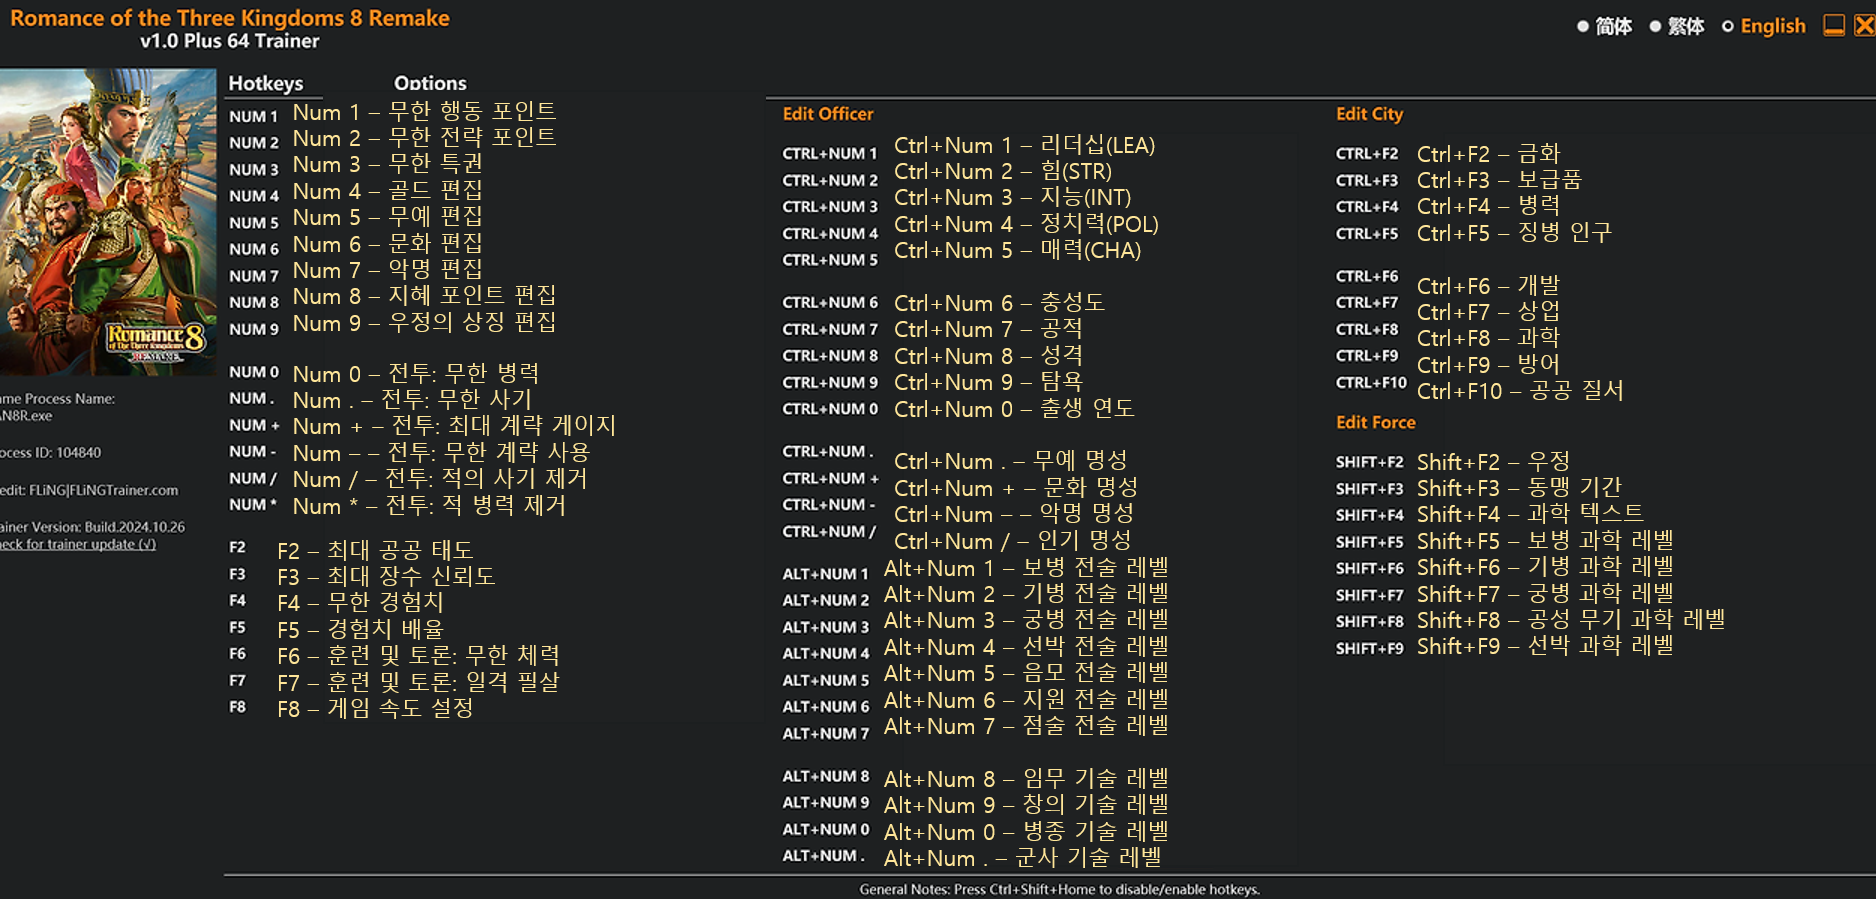This screenshot has width=1876, height=899.
Task: Click the ALT+NUM 8 hotkey label
Action: click(826, 776)
